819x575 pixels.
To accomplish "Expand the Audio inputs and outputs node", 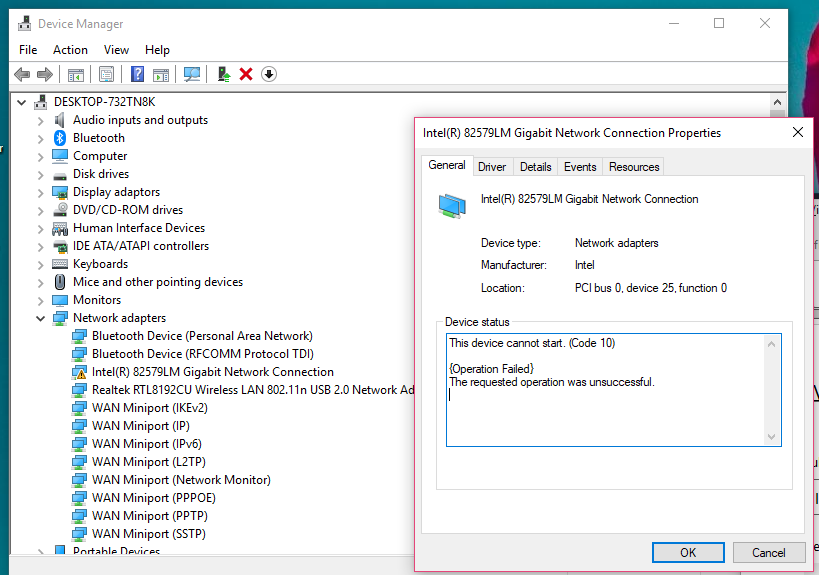I will pos(41,121).
